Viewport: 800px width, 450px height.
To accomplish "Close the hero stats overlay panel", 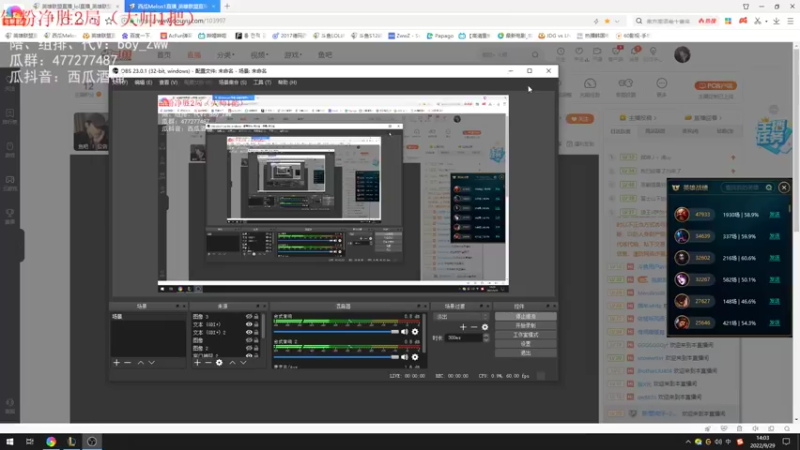I will point(784,187).
